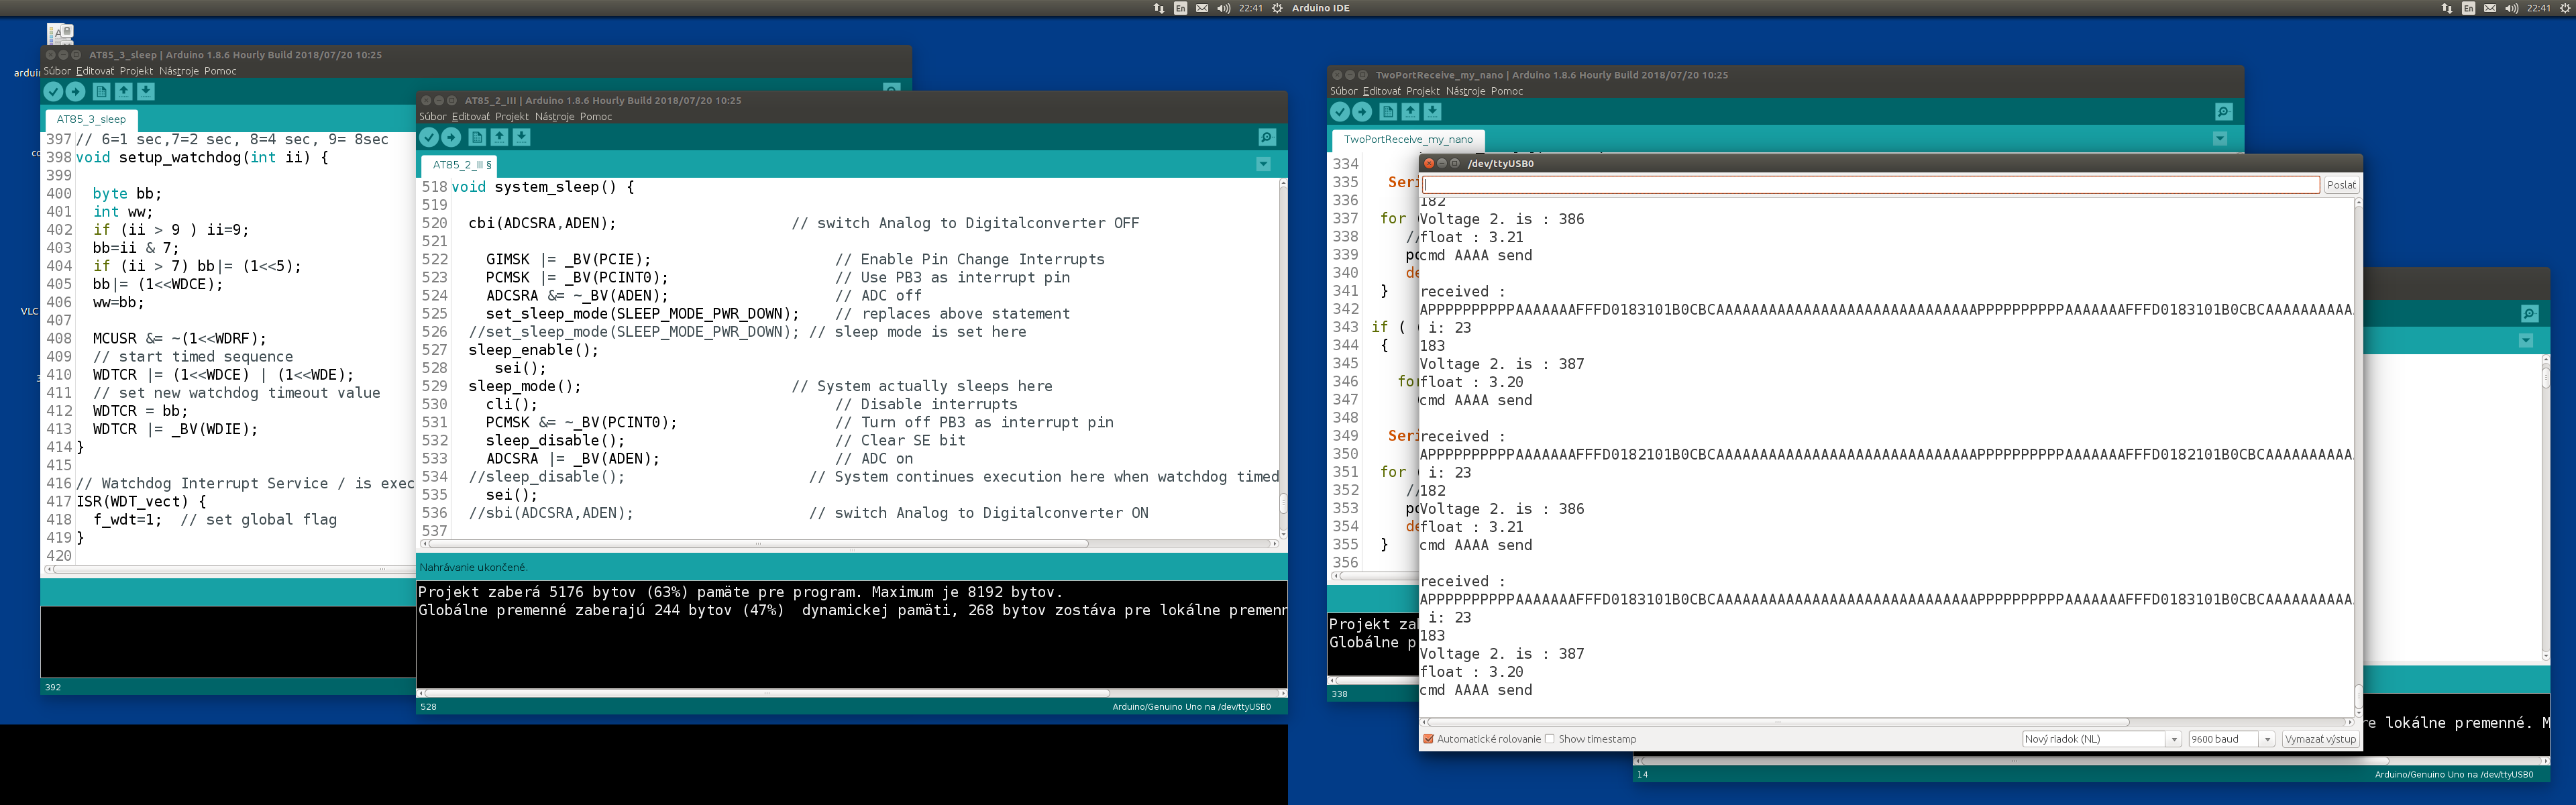Click board status text in AT85_2_III footer
The width and height of the screenshot is (2576, 805).
(x=1191, y=706)
